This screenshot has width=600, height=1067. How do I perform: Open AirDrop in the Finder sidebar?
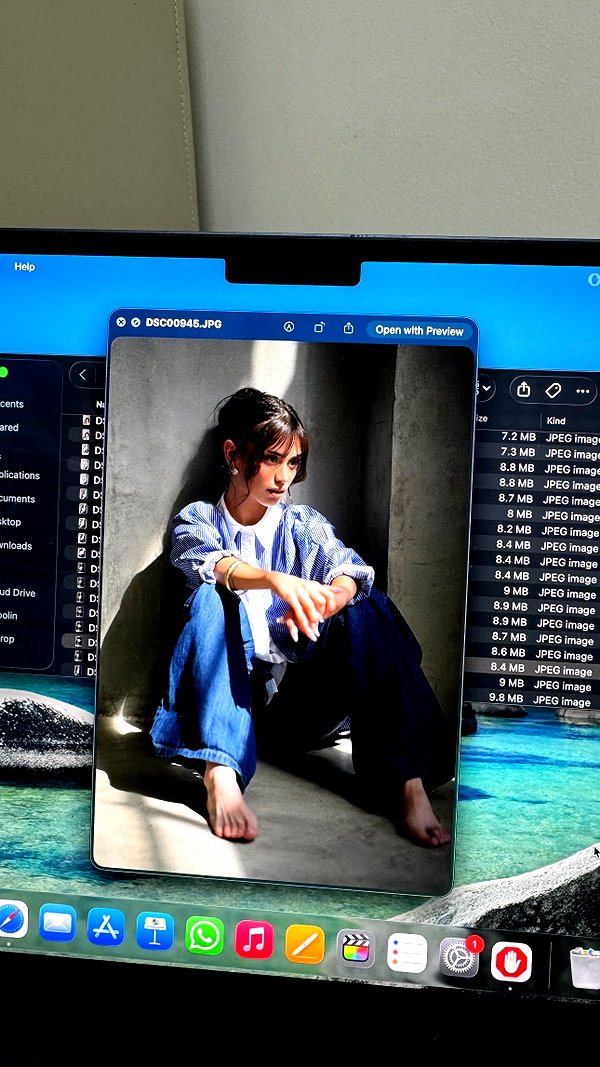[7, 639]
